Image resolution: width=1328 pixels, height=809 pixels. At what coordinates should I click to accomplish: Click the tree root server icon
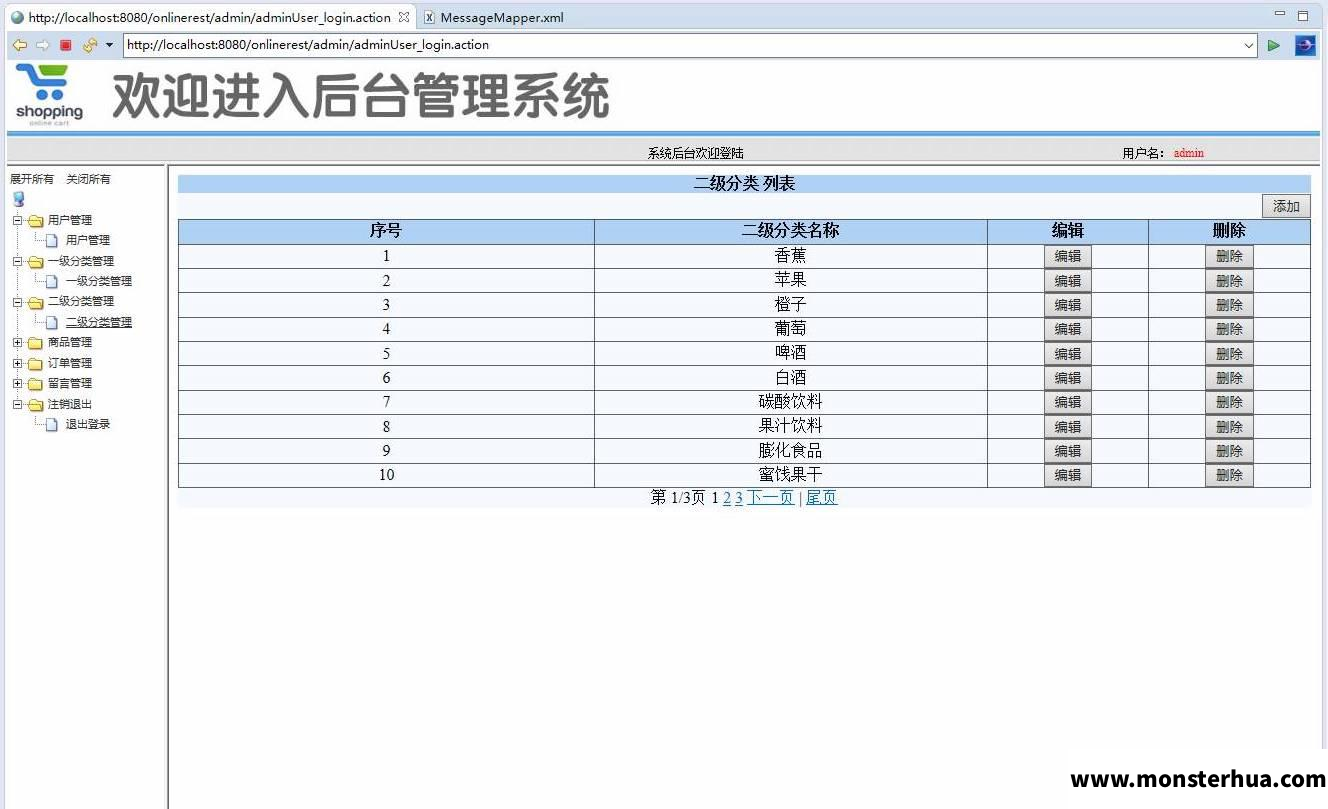tap(18, 199)
